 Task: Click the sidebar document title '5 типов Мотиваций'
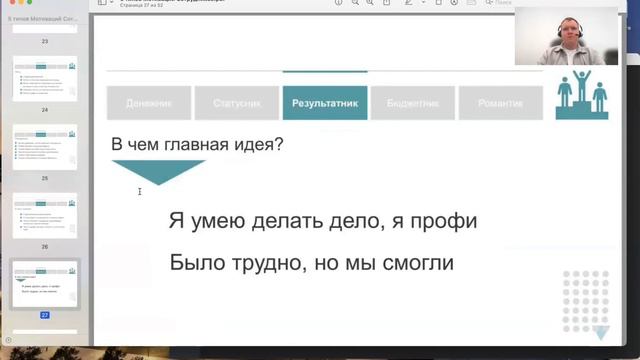42,19
